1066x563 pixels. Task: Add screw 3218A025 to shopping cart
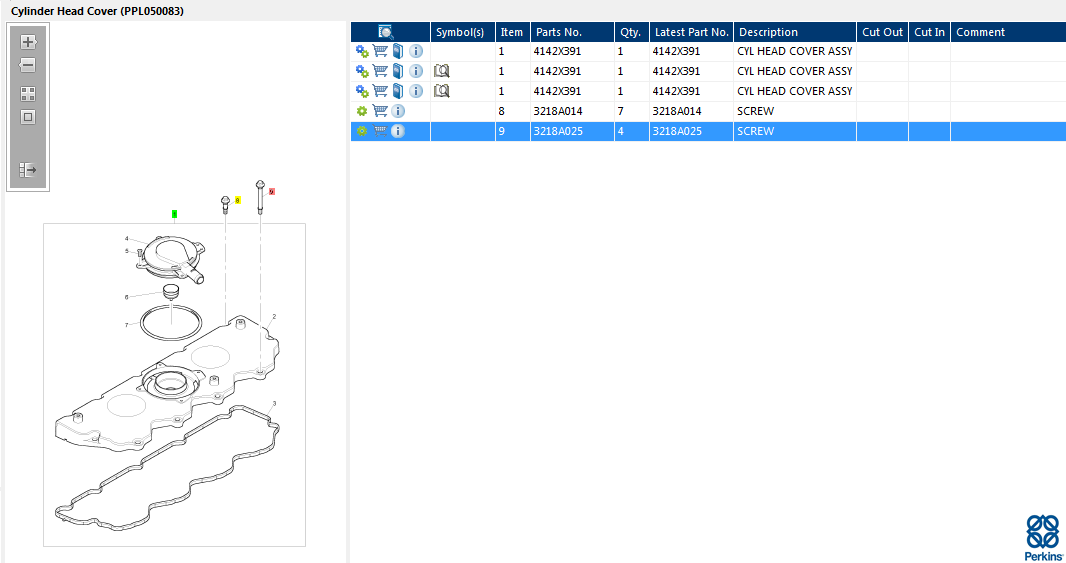pos(380,131)
